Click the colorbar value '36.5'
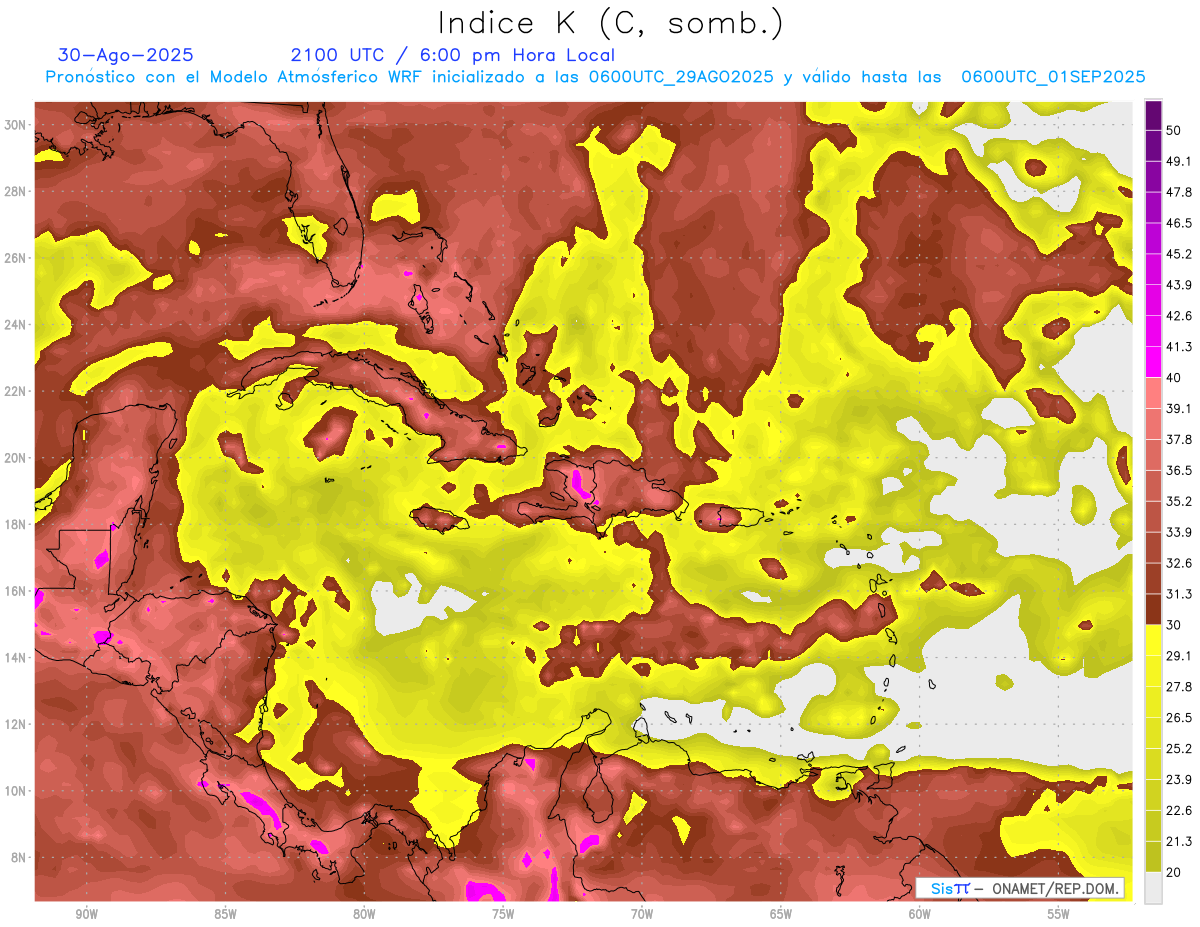 click(1179, 470)
